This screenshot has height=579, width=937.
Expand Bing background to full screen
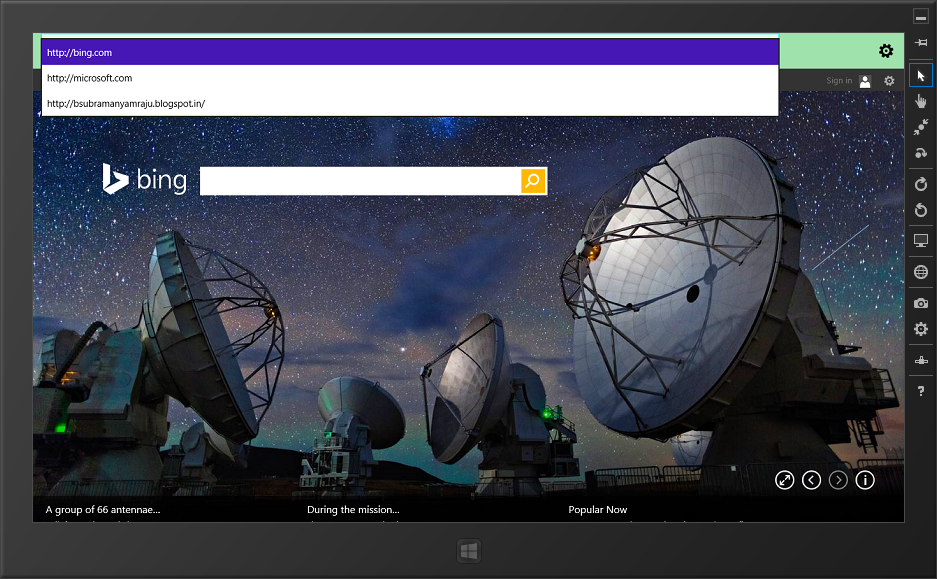(x=784, y=480)
